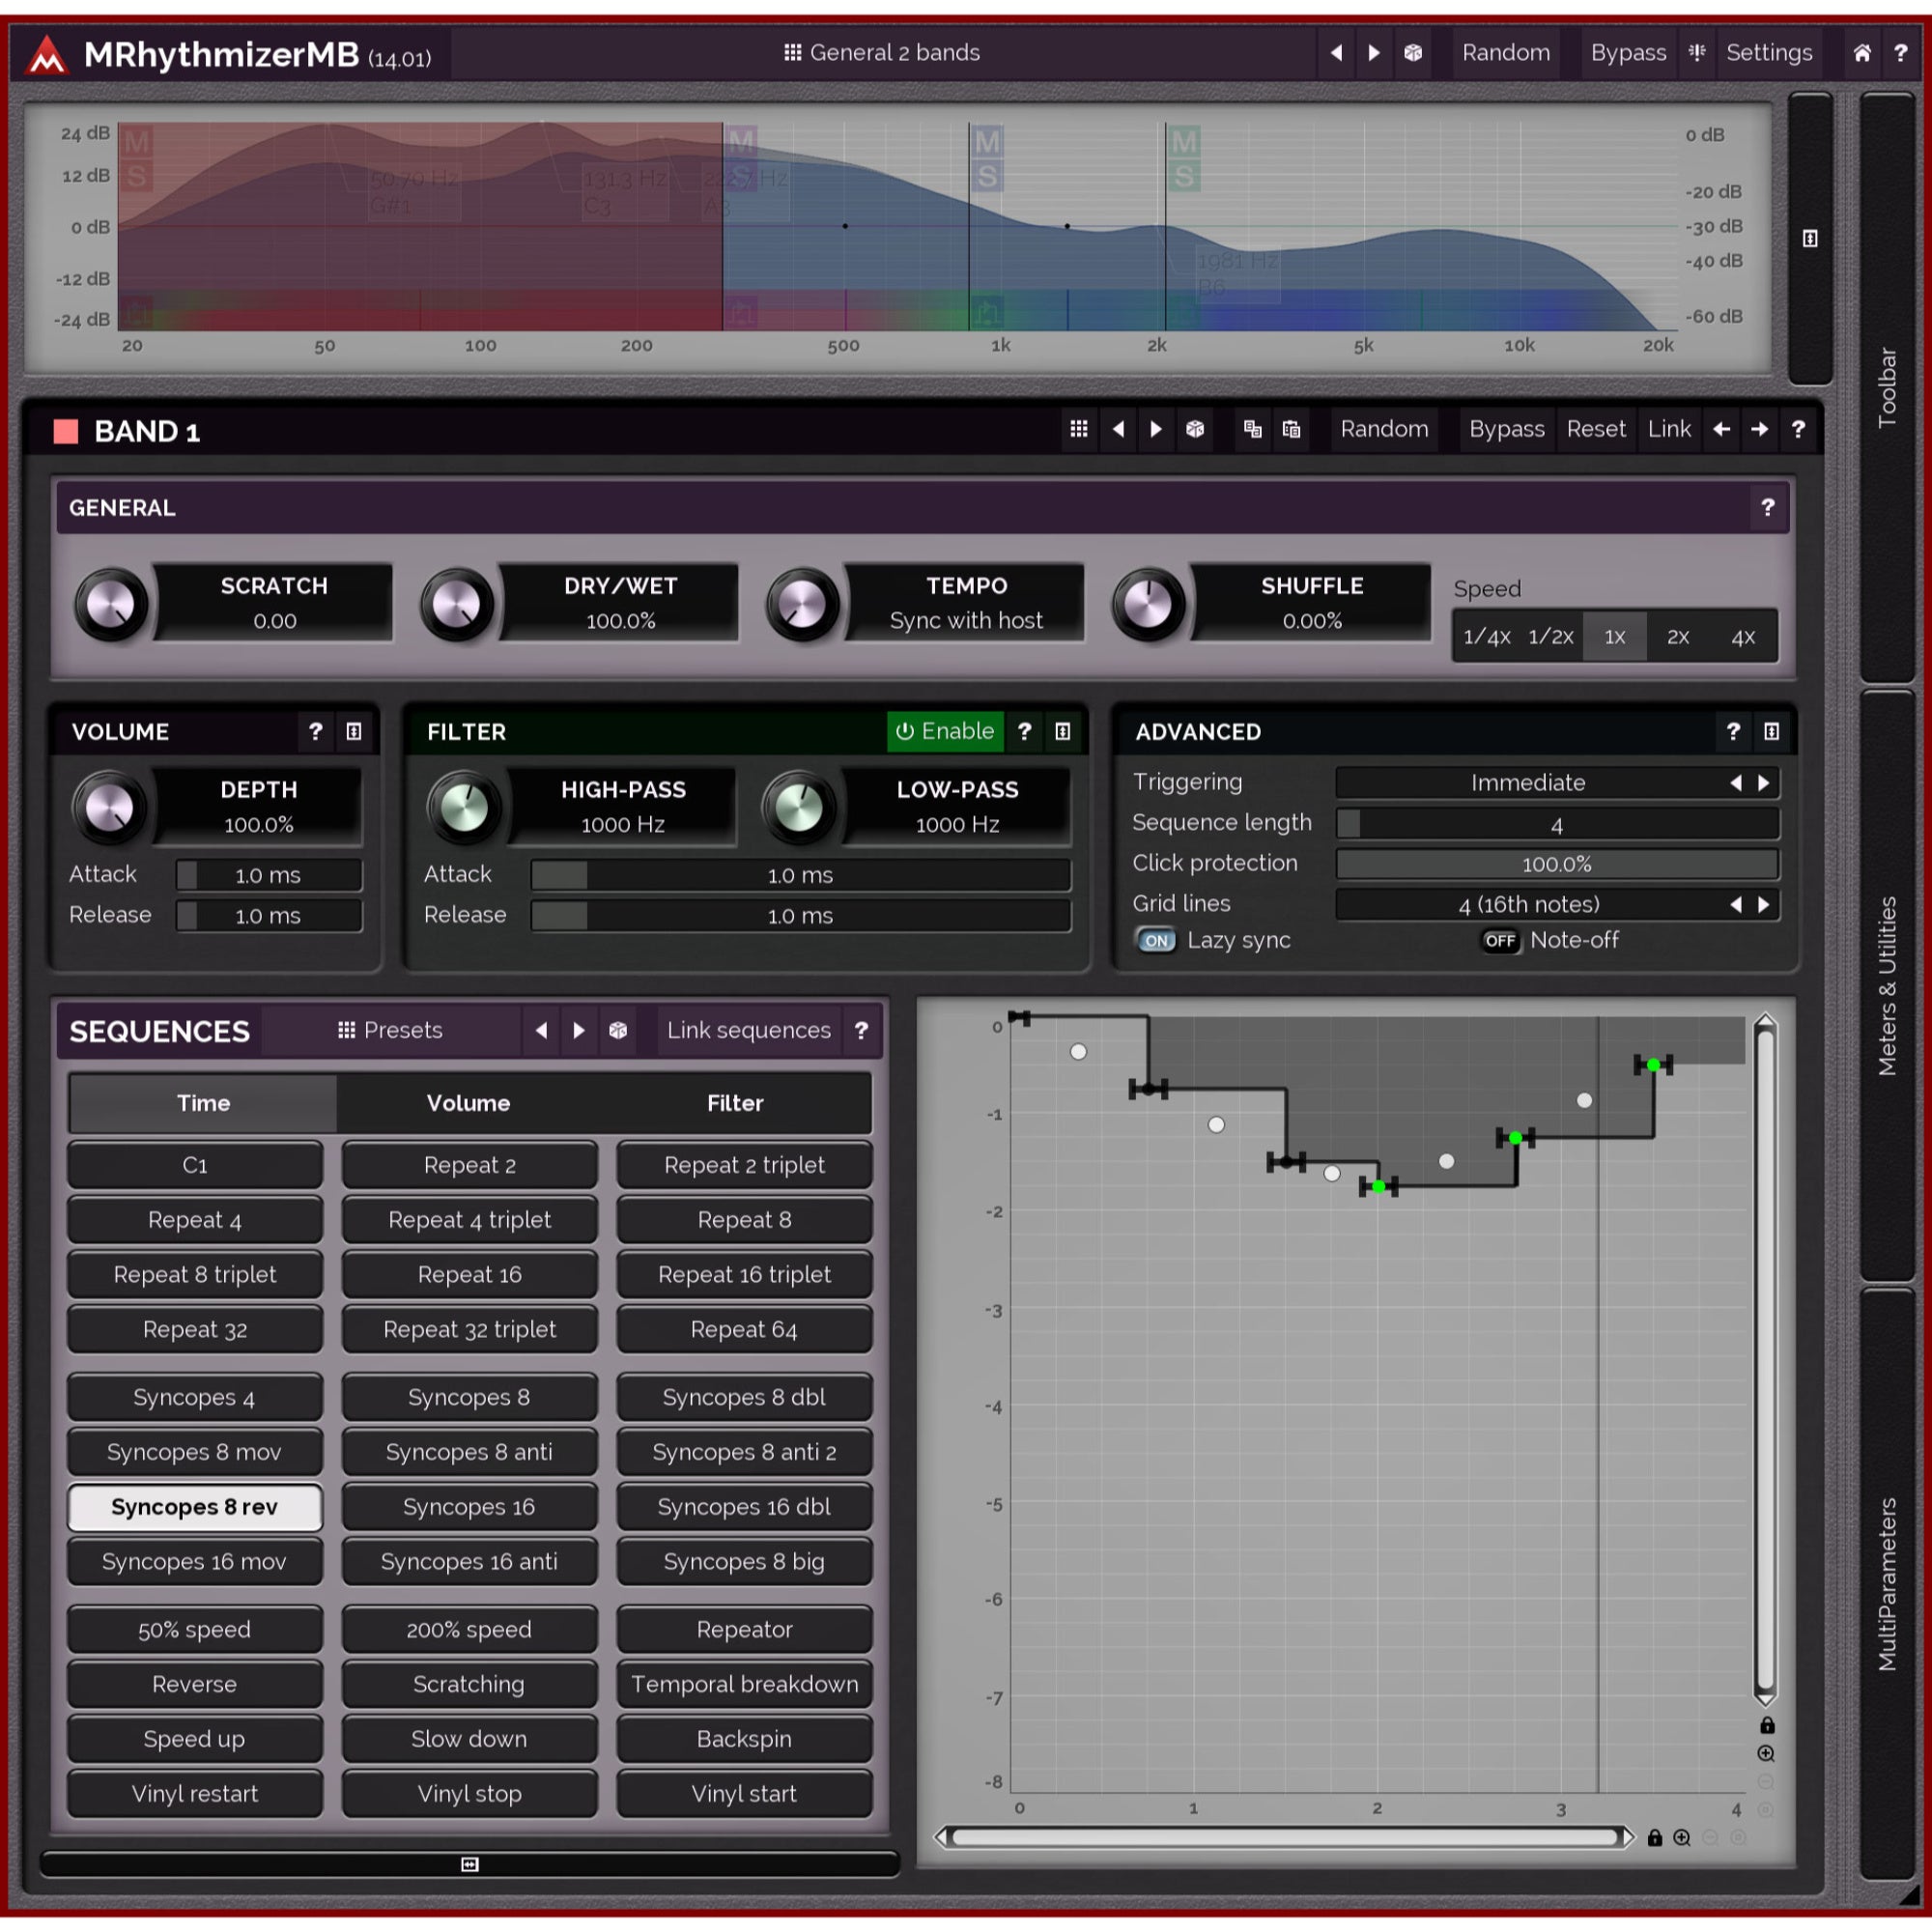Click Band 1 random dice icon
1932x1932 pixels.
[x=1195, y=429]
